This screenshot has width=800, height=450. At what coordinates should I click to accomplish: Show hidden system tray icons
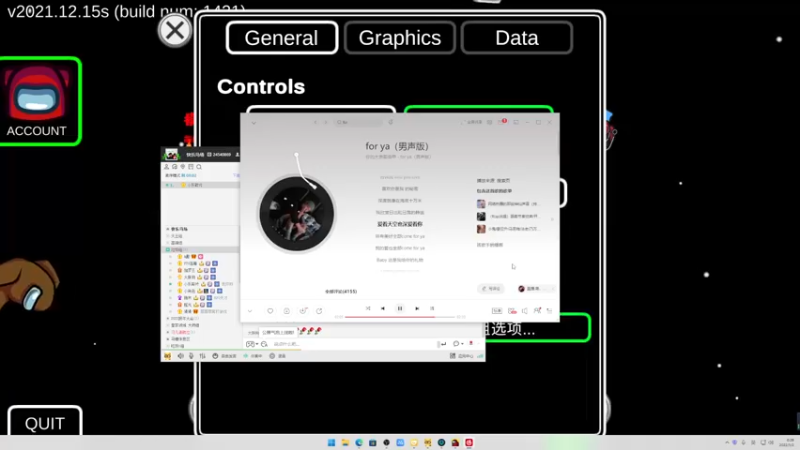pyautogui.click(x=727, y=443)
